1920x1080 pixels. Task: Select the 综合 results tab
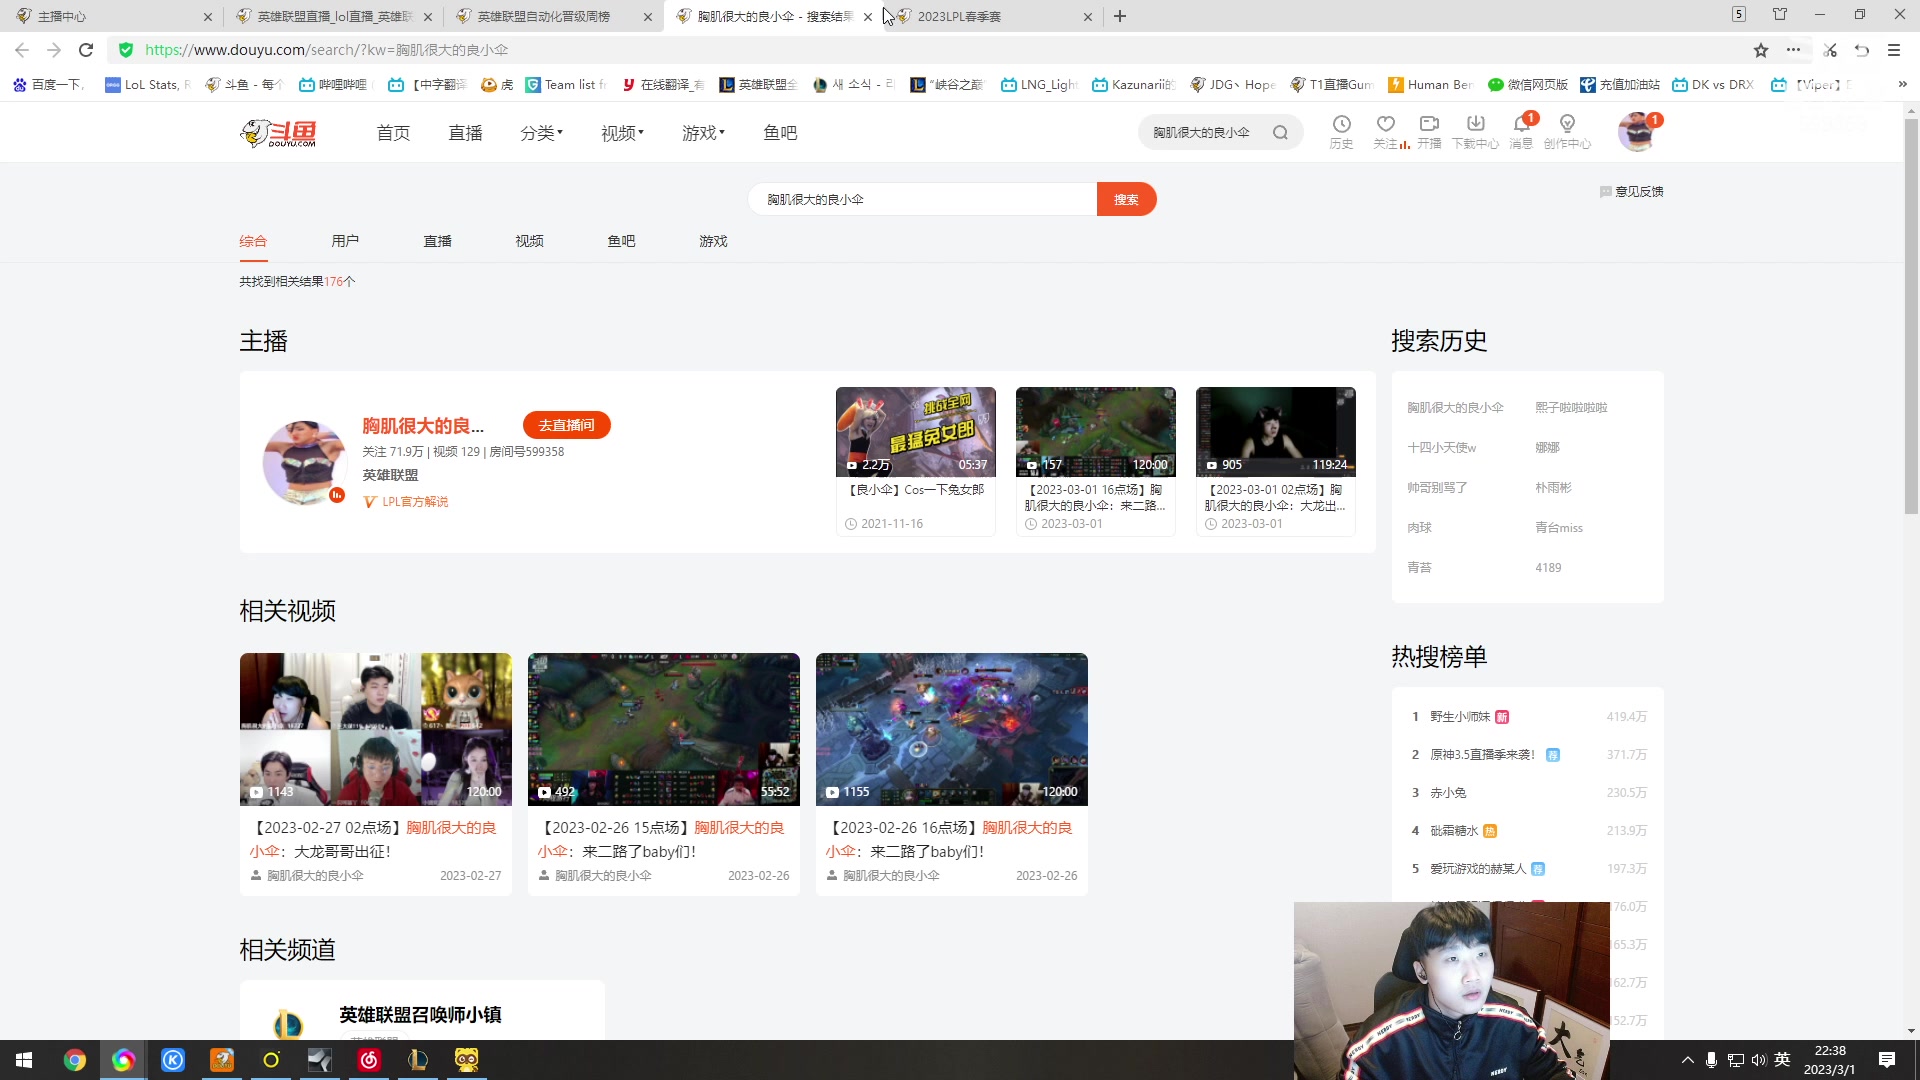coord(253,241)
